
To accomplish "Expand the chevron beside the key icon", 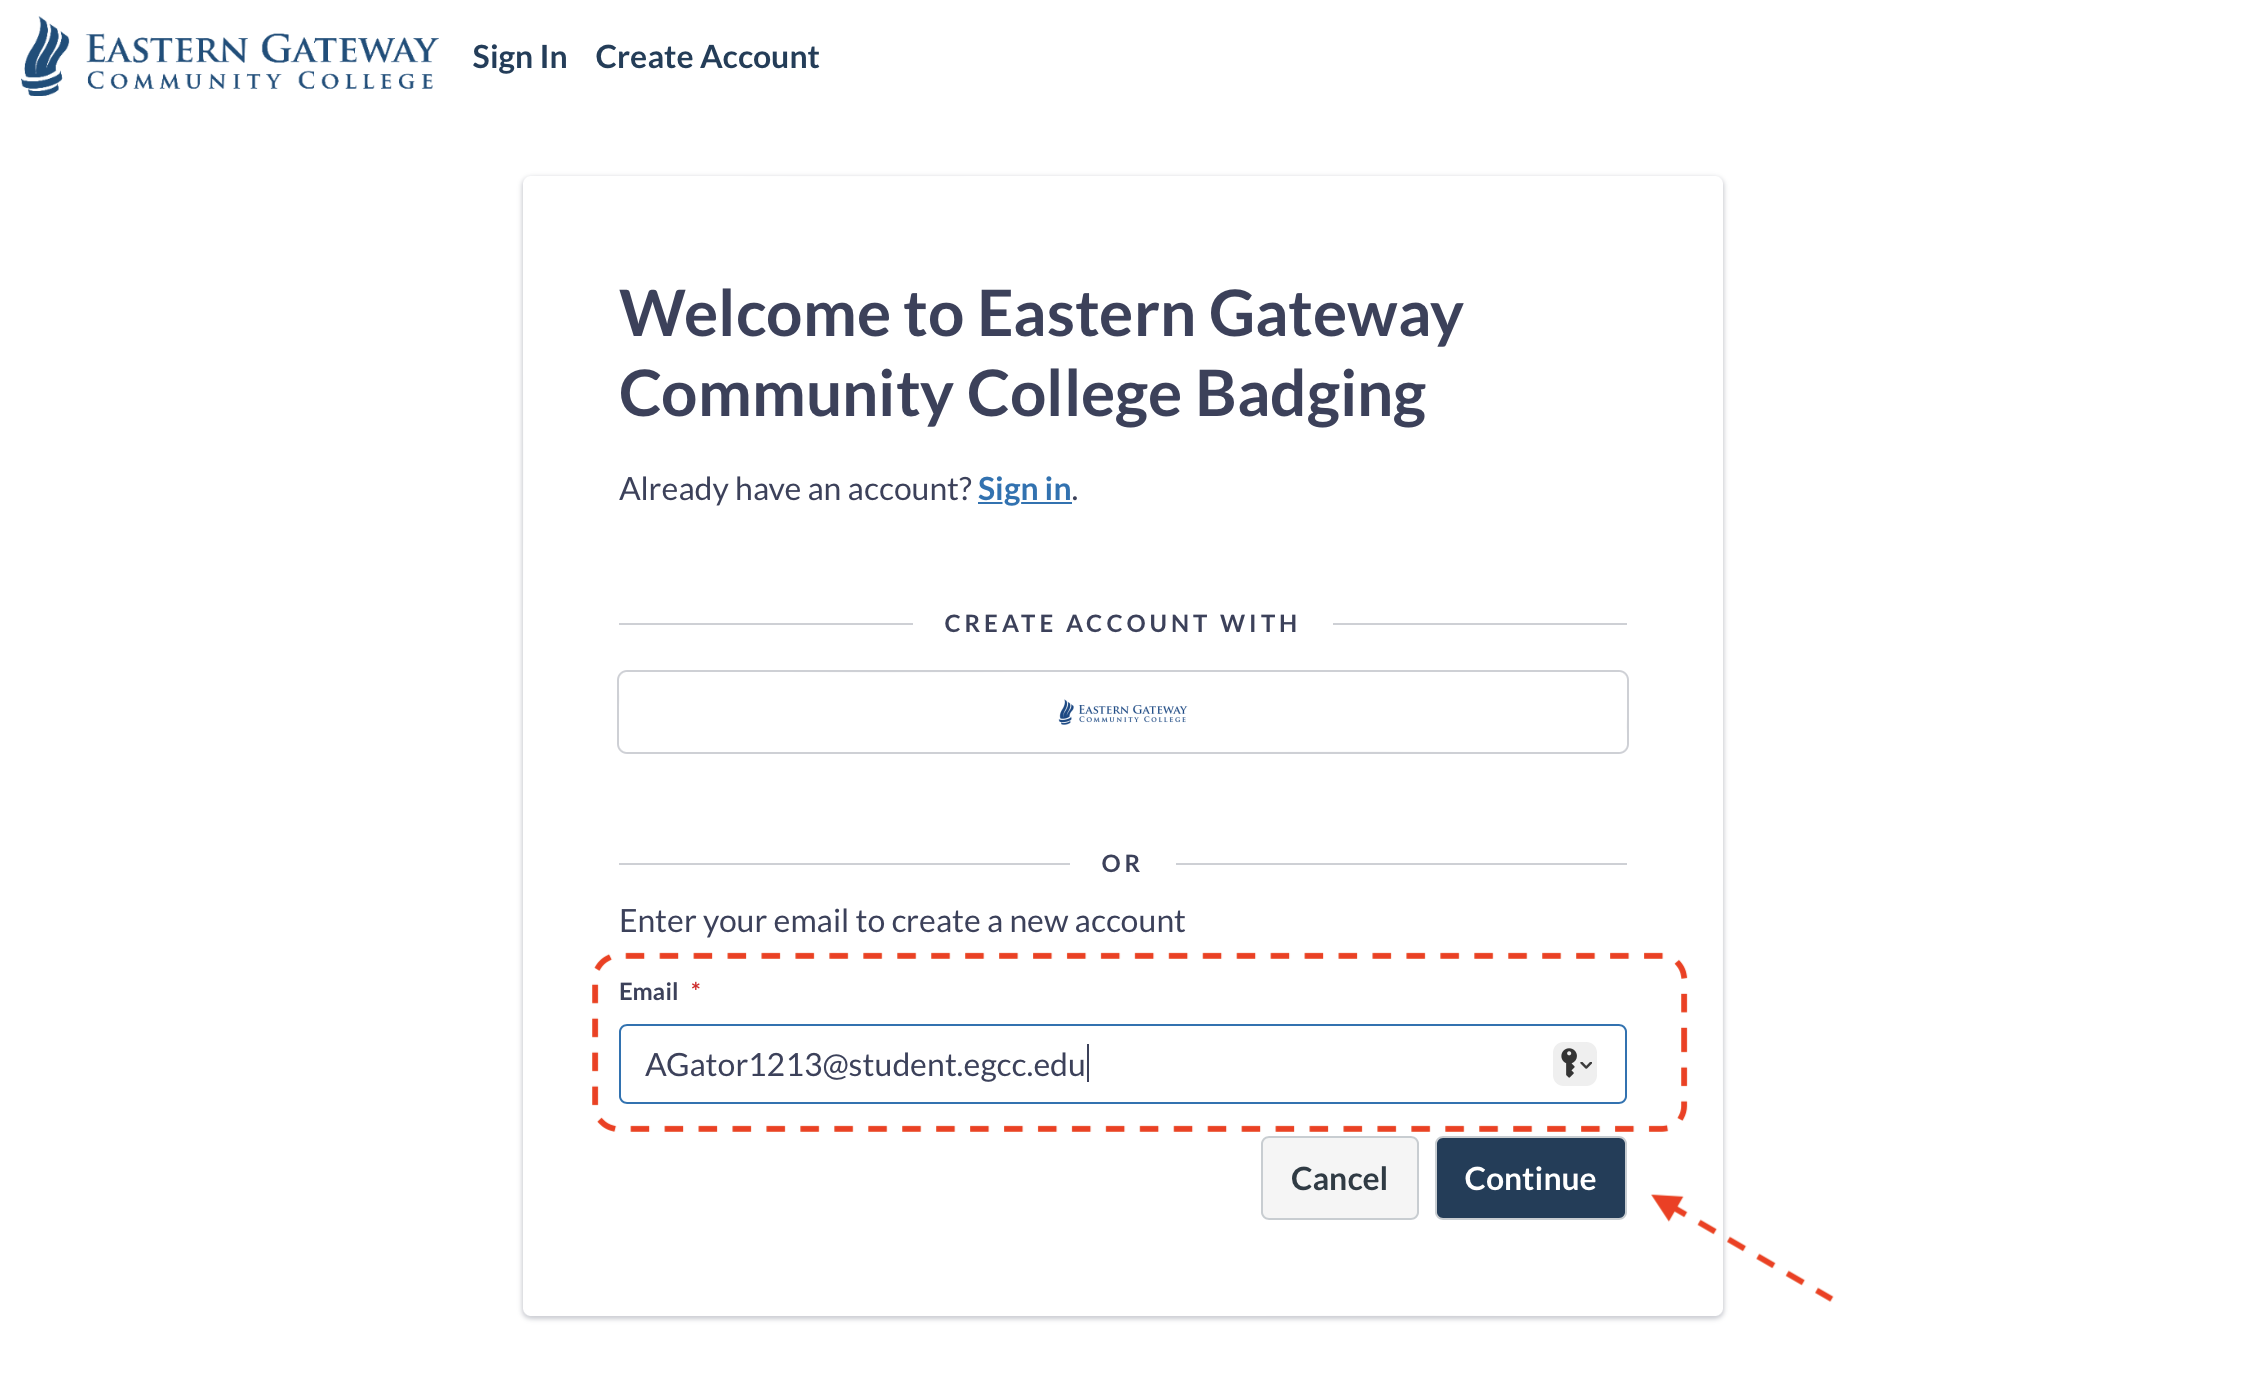I will (1586, 1065).
